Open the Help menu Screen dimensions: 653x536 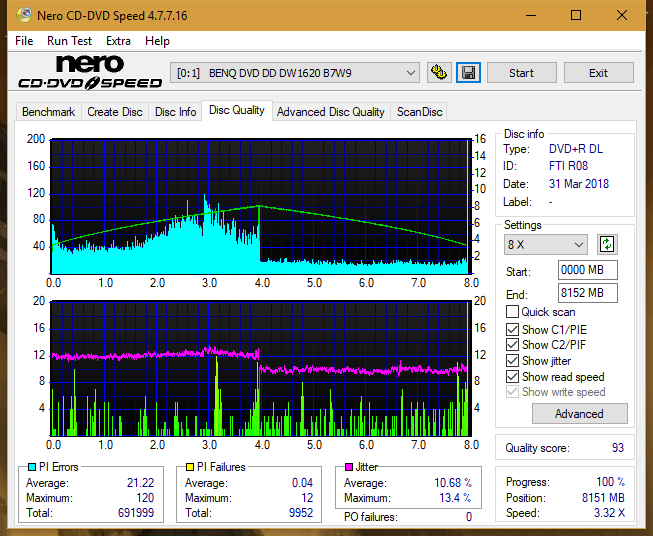(x=157, y=41)
